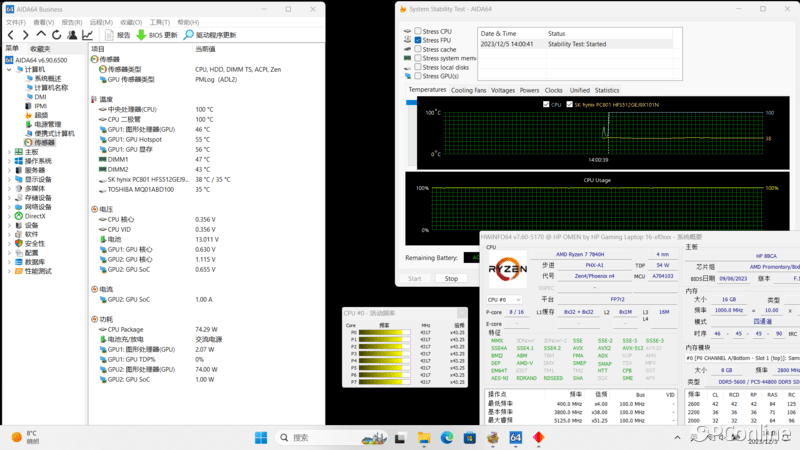The width and height of the screenshot is (800, 450).
Task: Show hidden system tray icons
Action: (x=677, y=437)
